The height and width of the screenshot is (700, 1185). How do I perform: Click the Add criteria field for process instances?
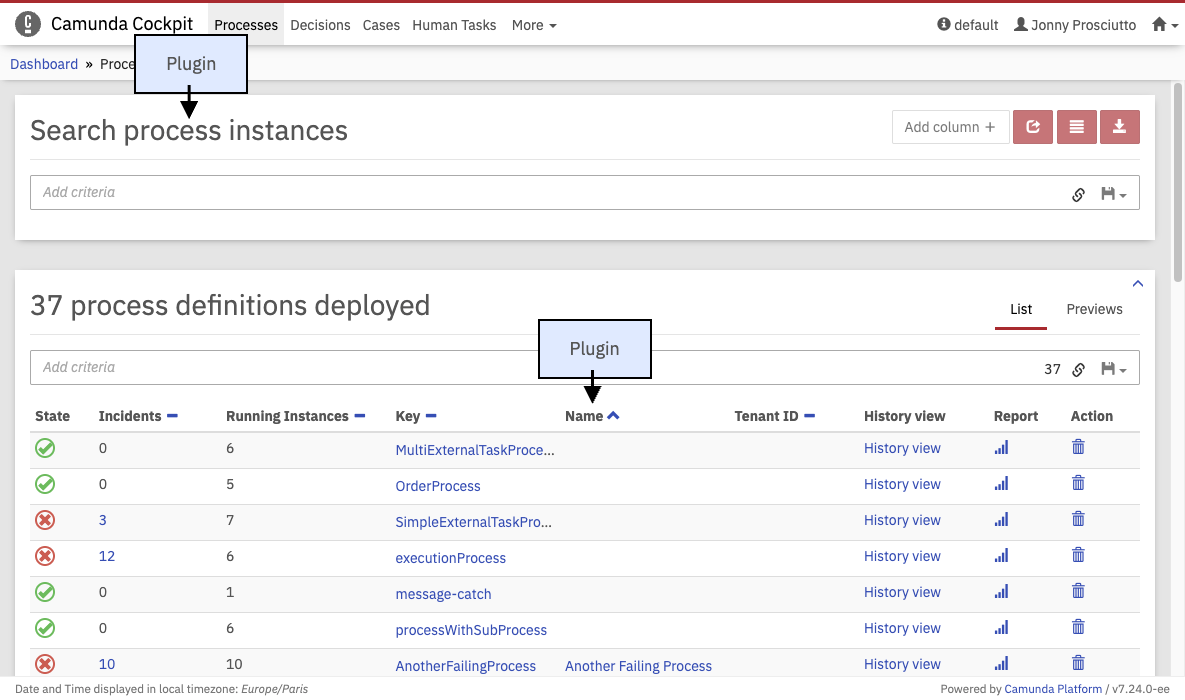pos(540,192)
